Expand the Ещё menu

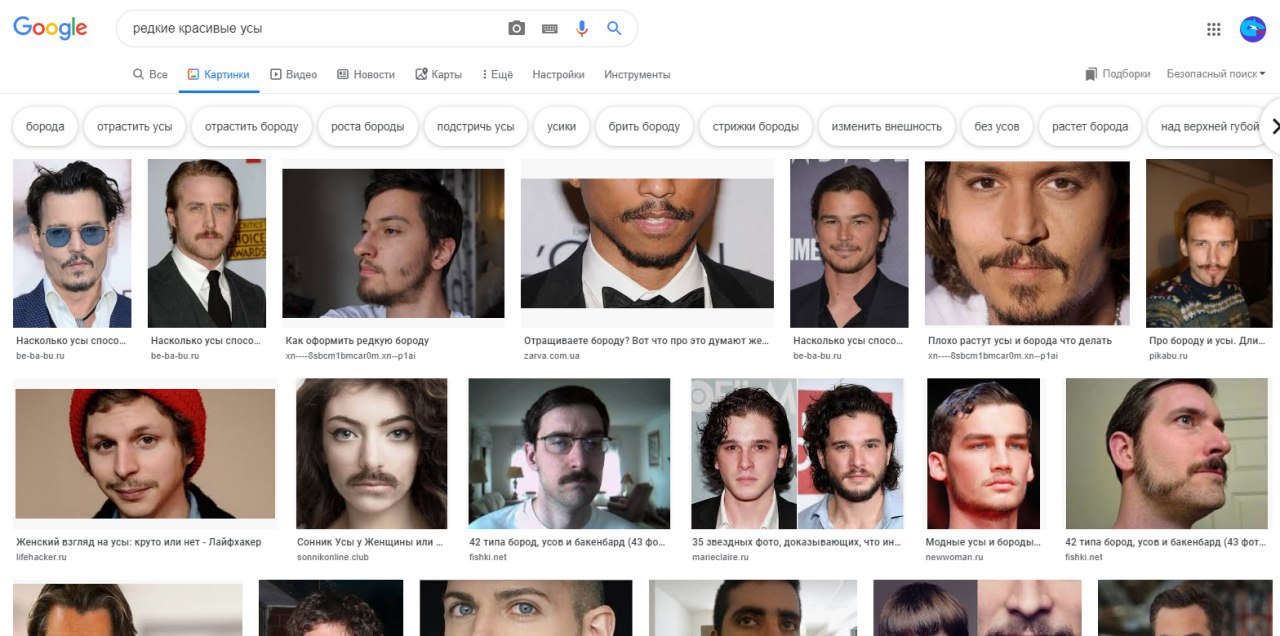pos(497,74)
